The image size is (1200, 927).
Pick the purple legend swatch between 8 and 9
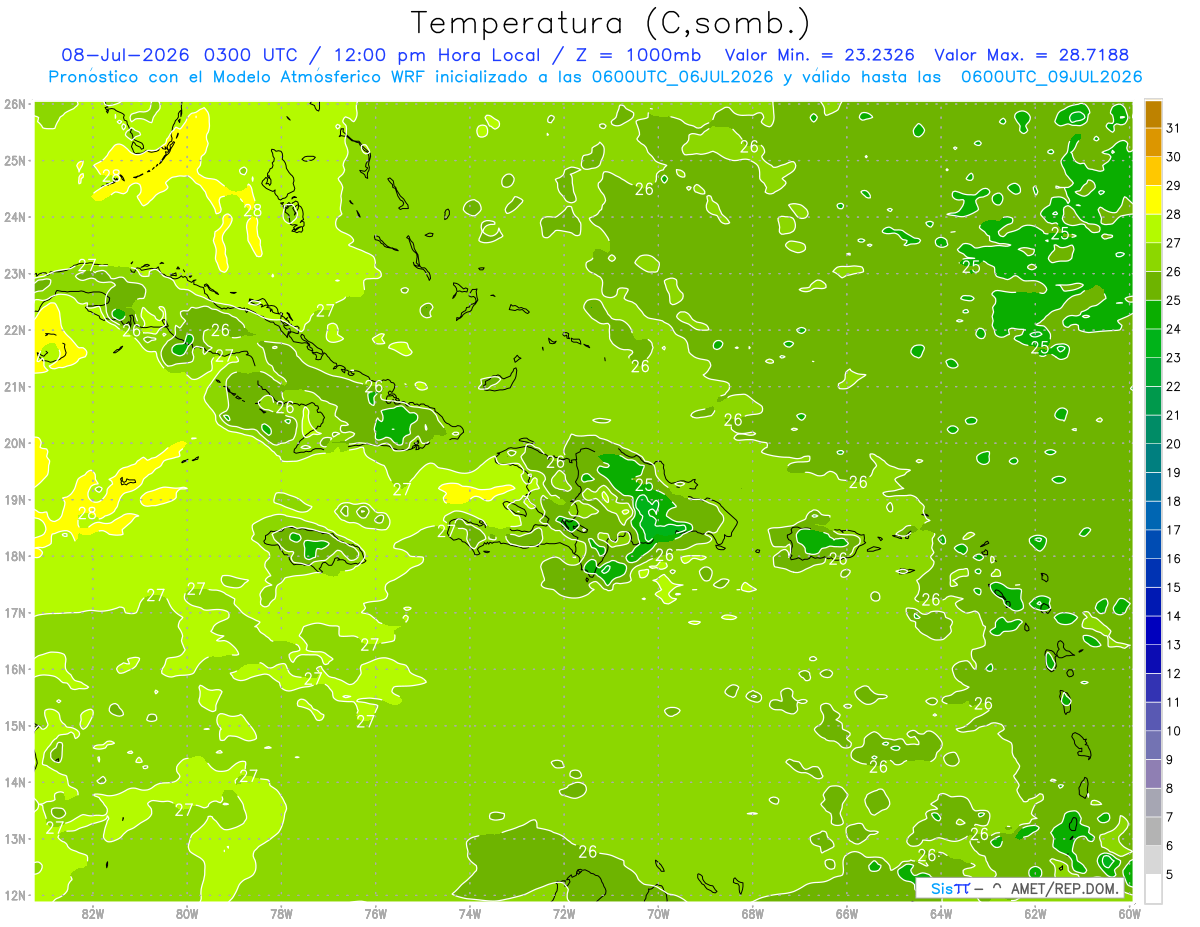pos(1153,773)
